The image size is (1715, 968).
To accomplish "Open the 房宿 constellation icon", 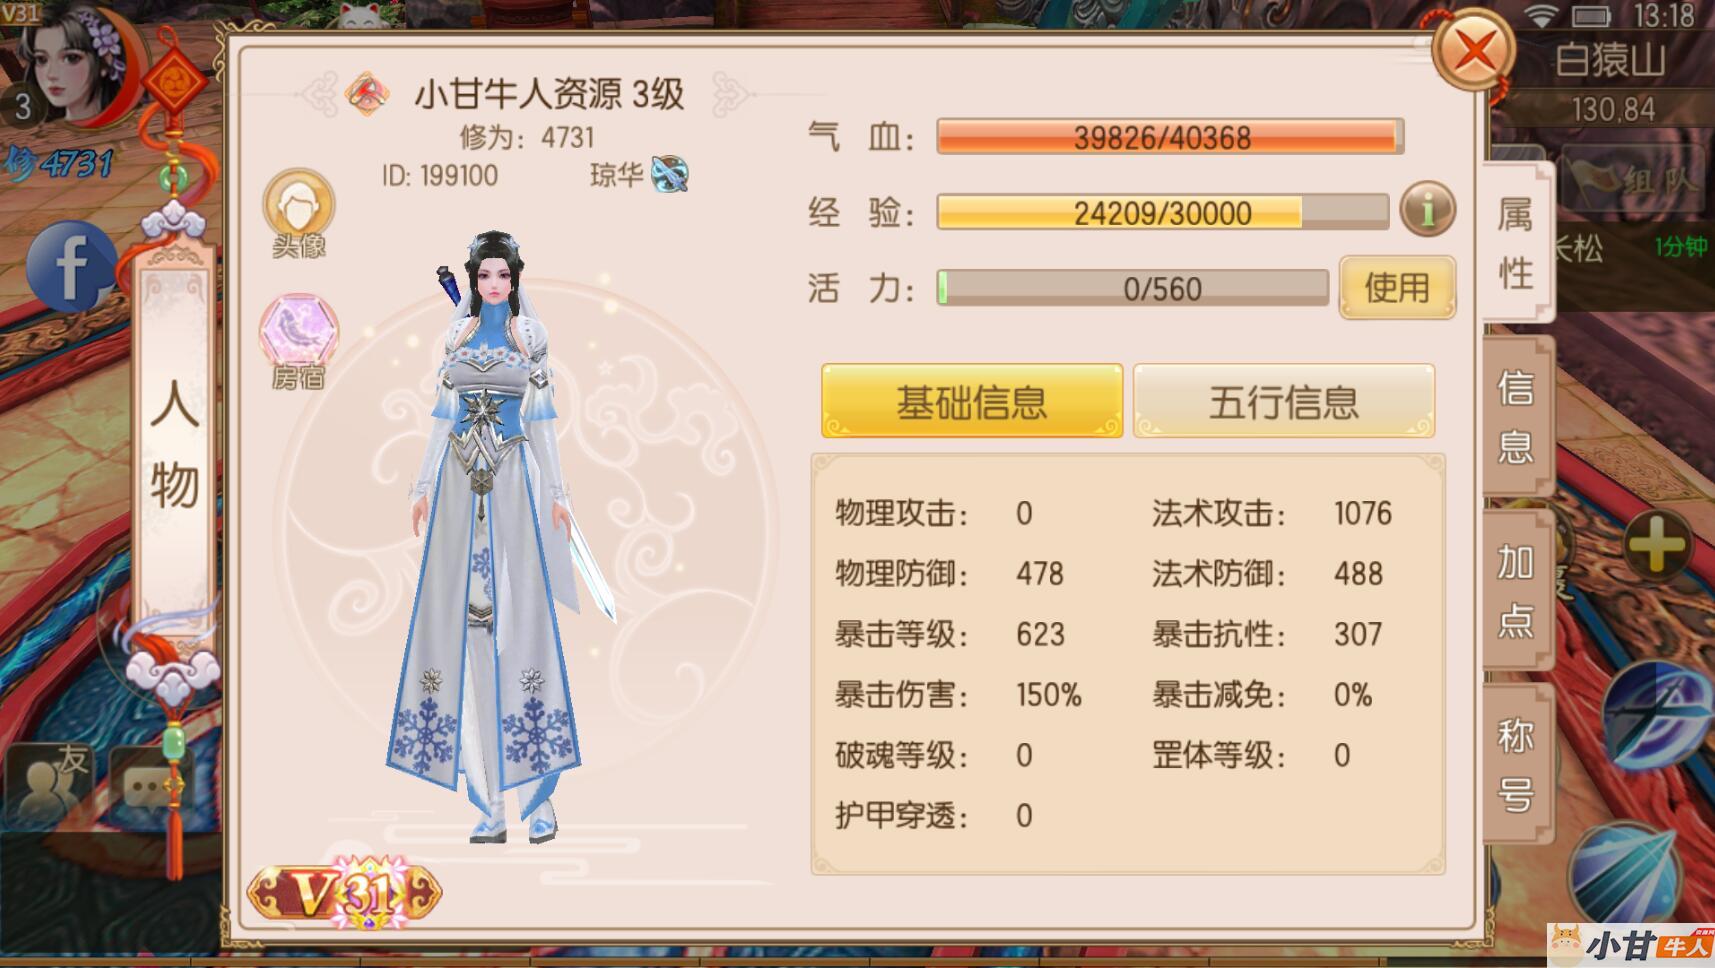I will (x=298, y=340).
